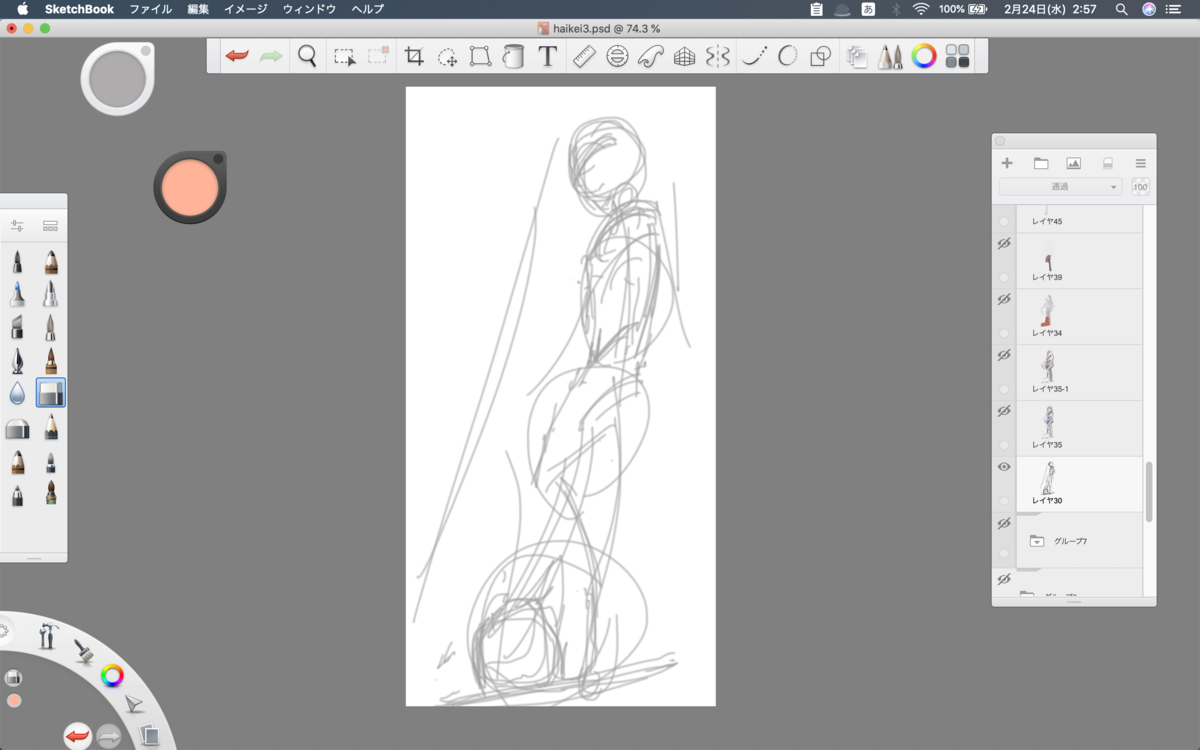Enable the Ruler guide

click(584, 57)
